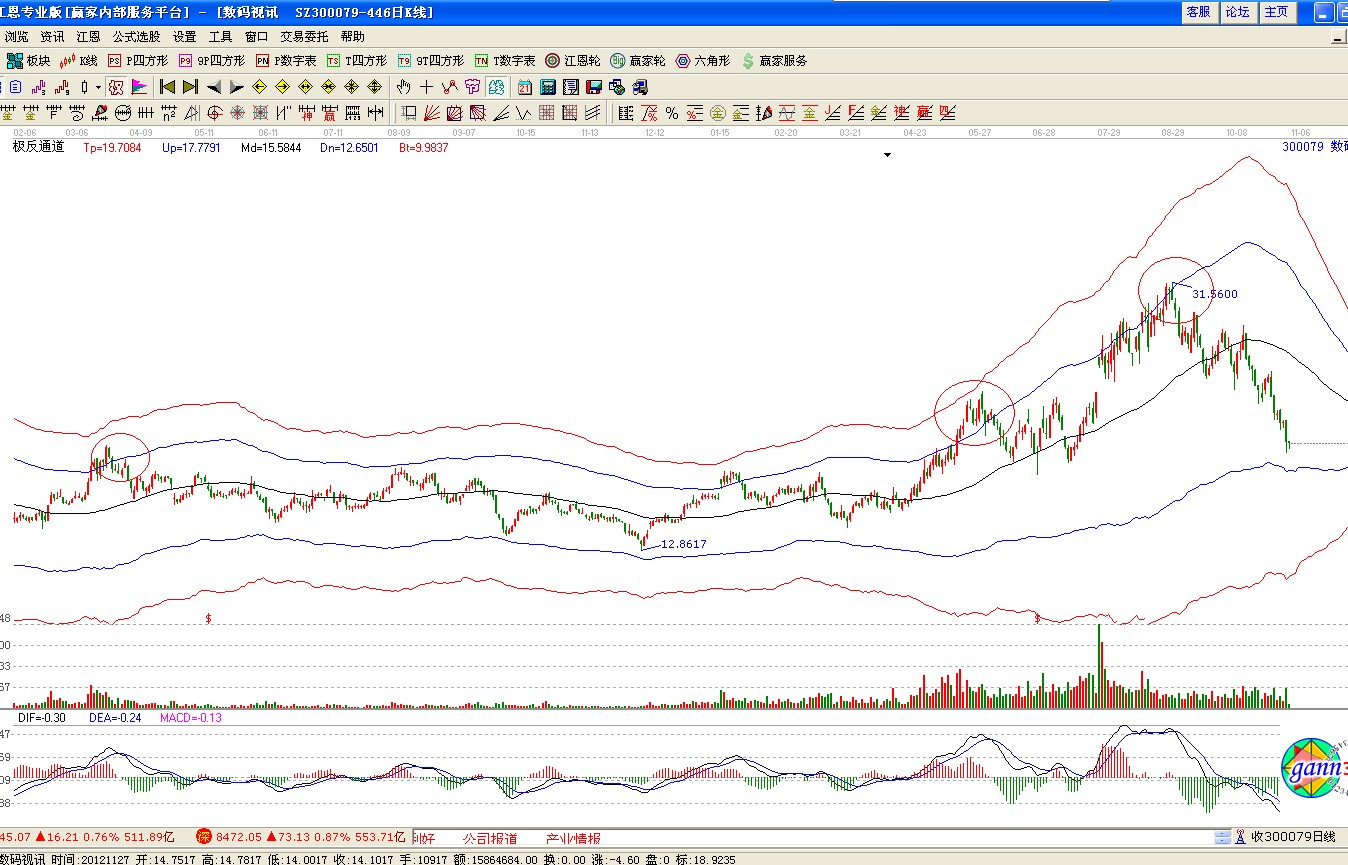Select the hand pan tool
This screenshot has height=865, width=1348.
pyautogui.click(x=404, y=87)
